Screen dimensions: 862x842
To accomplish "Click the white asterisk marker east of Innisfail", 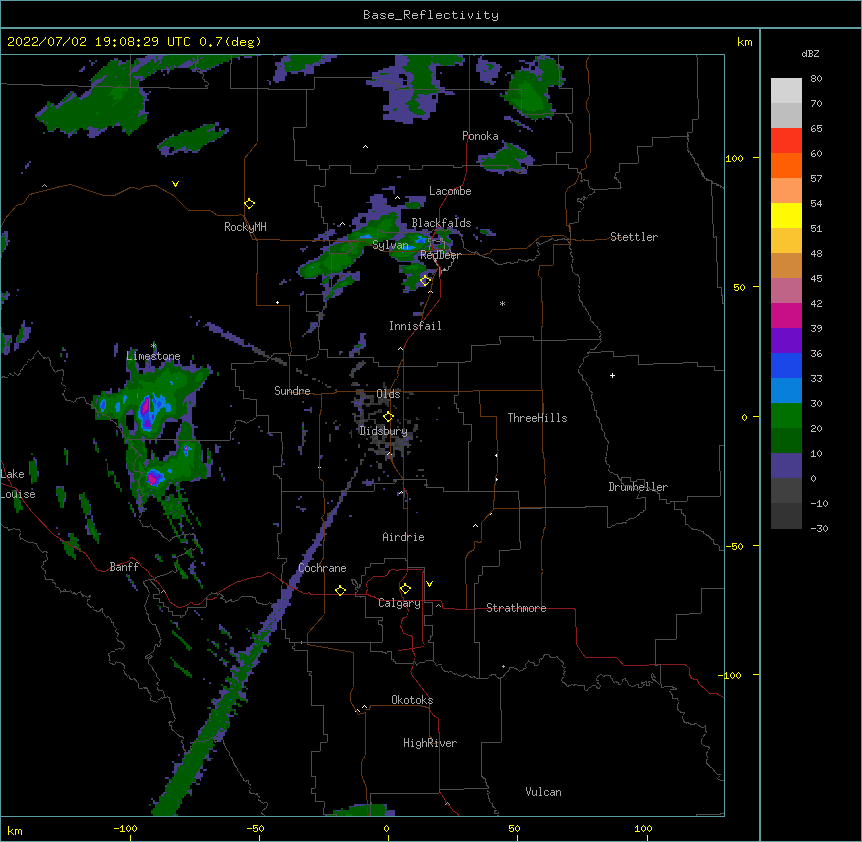I will click(x=502, y=303).
